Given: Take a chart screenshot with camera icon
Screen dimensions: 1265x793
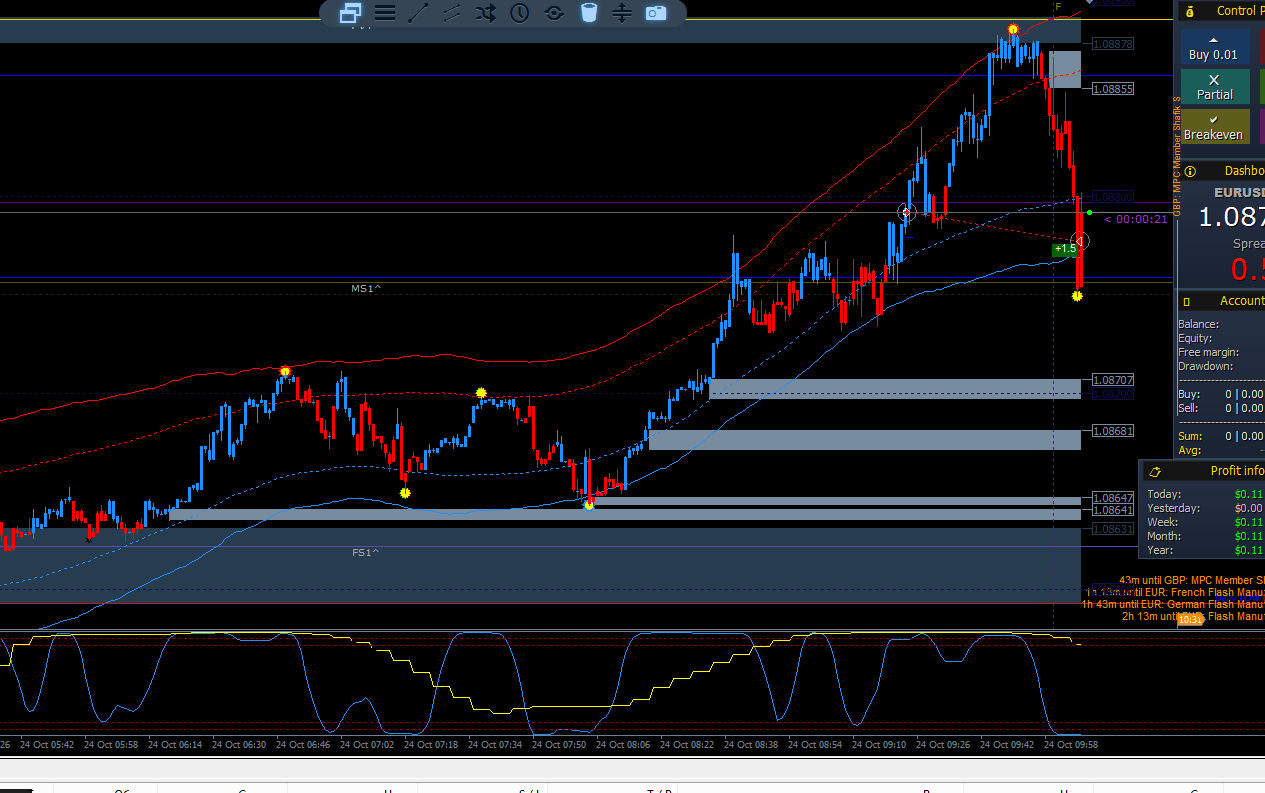Looking at the screenshot, I should click(656, 13).
